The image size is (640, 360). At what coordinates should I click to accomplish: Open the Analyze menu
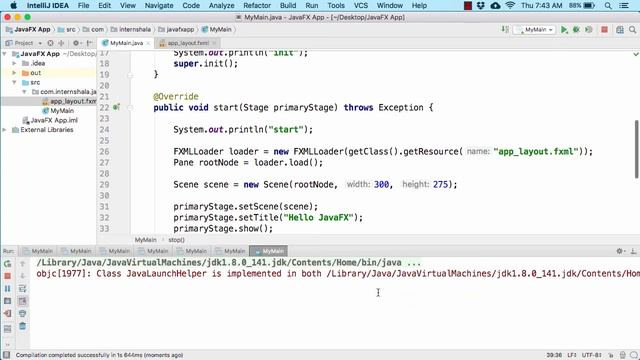pyautogui.click(x=221, y=5)
